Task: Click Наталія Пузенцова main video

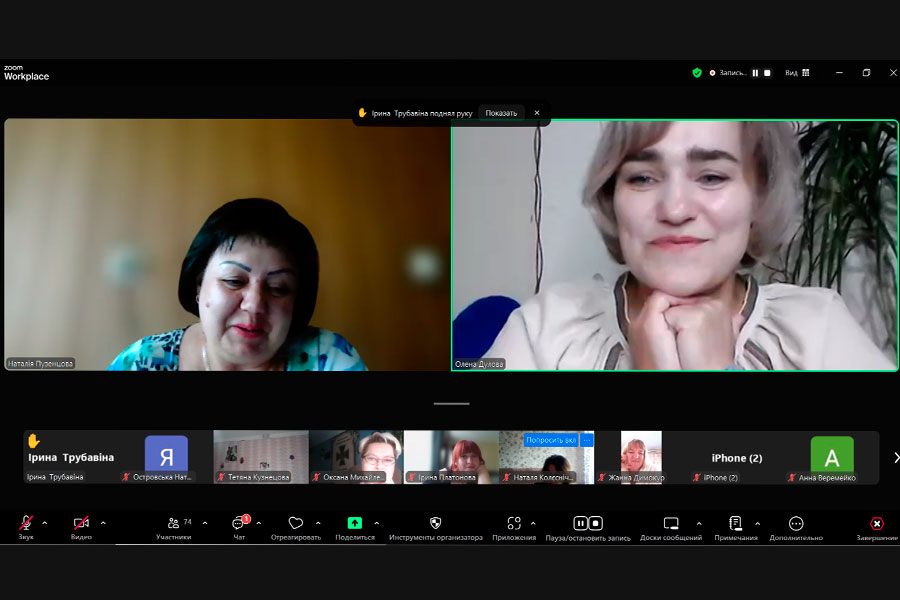Action: pos(227,245)
